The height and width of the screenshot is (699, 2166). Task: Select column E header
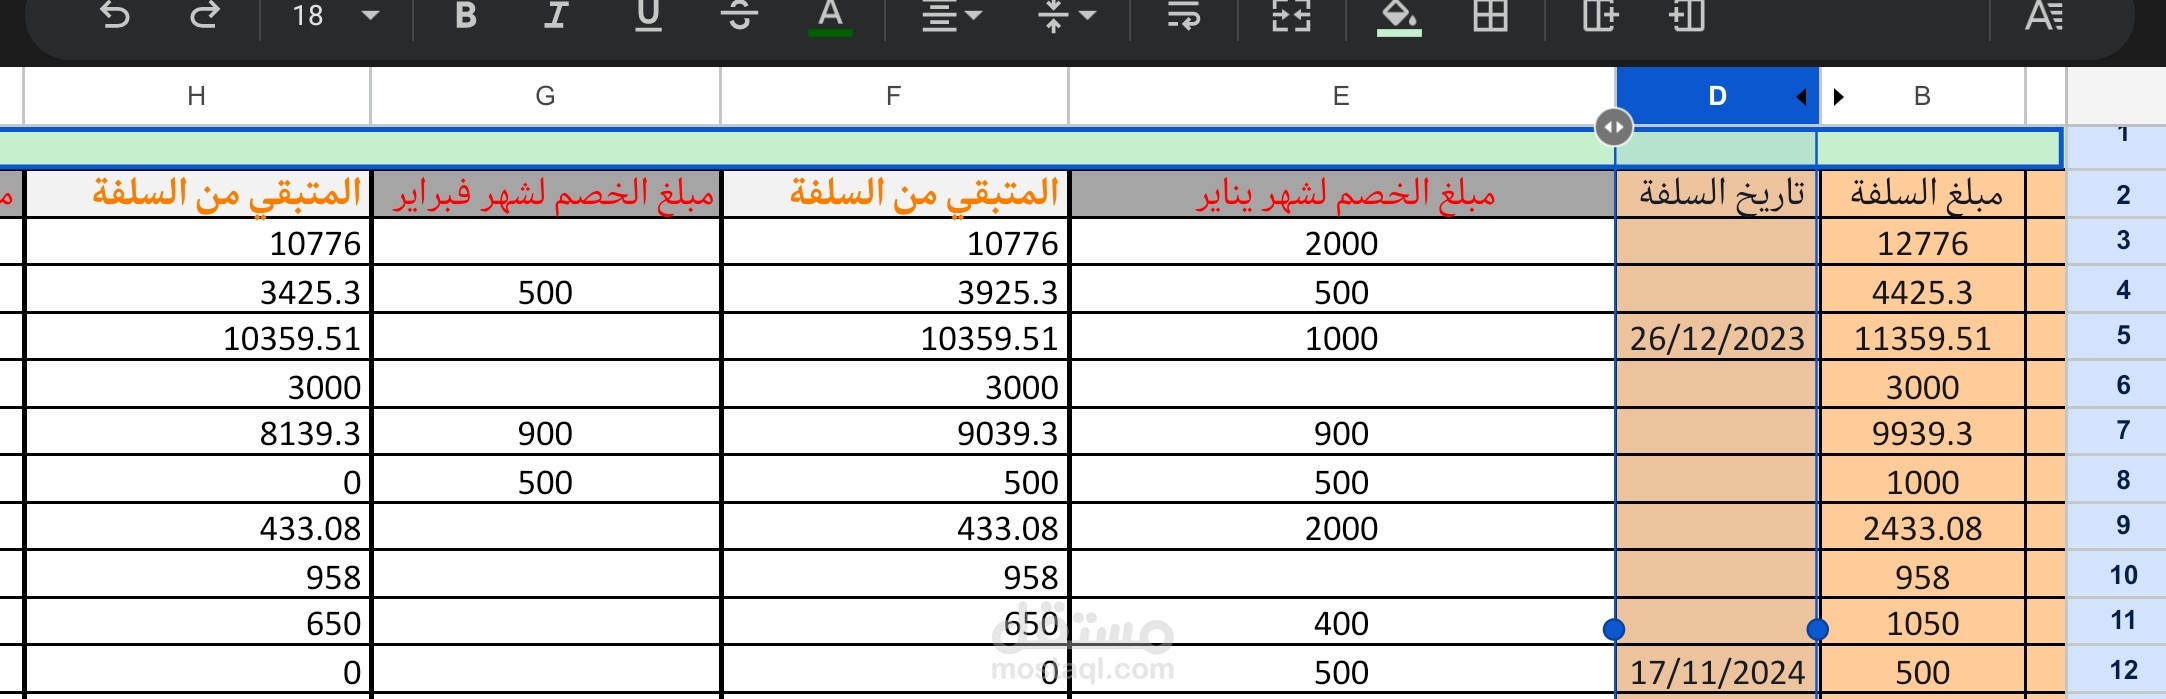1341,96
